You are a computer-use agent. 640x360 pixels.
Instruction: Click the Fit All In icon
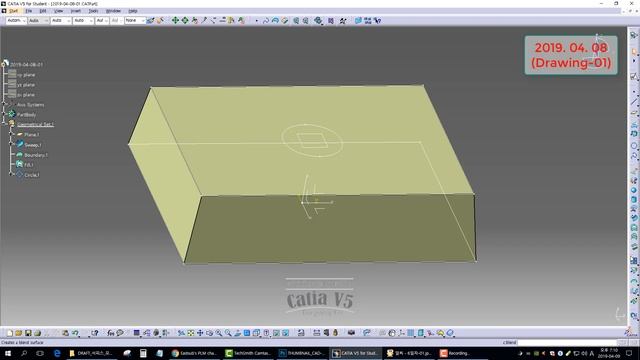[191, 333]
